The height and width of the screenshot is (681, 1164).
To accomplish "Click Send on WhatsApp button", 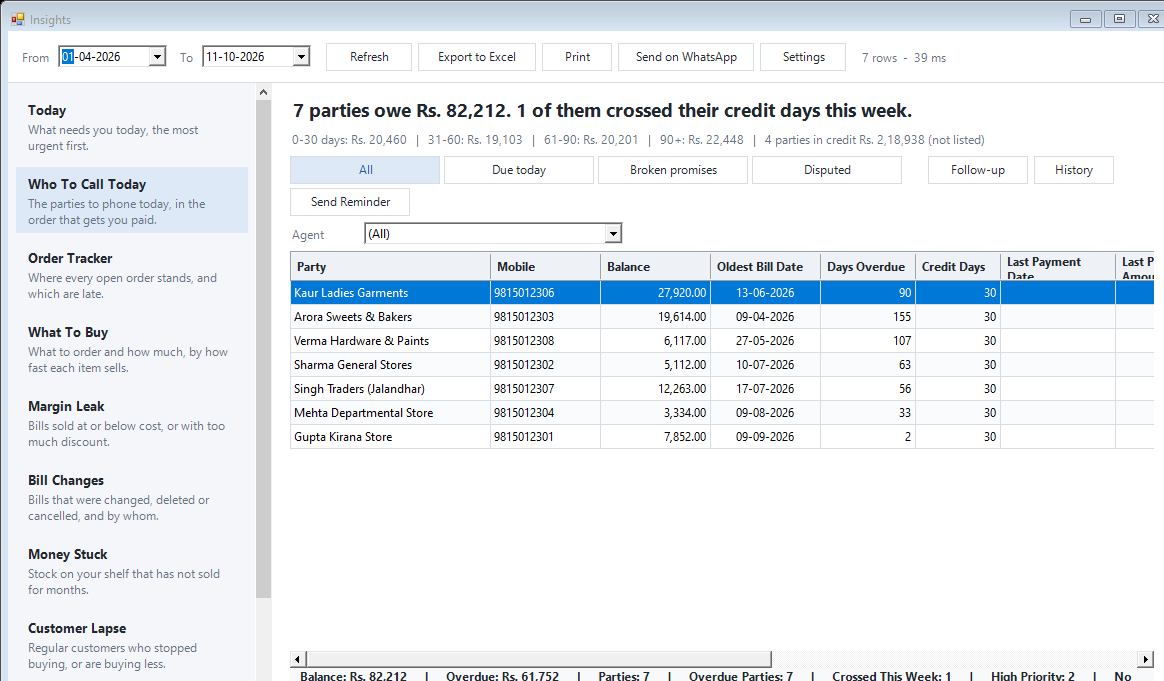I will 686,57.
